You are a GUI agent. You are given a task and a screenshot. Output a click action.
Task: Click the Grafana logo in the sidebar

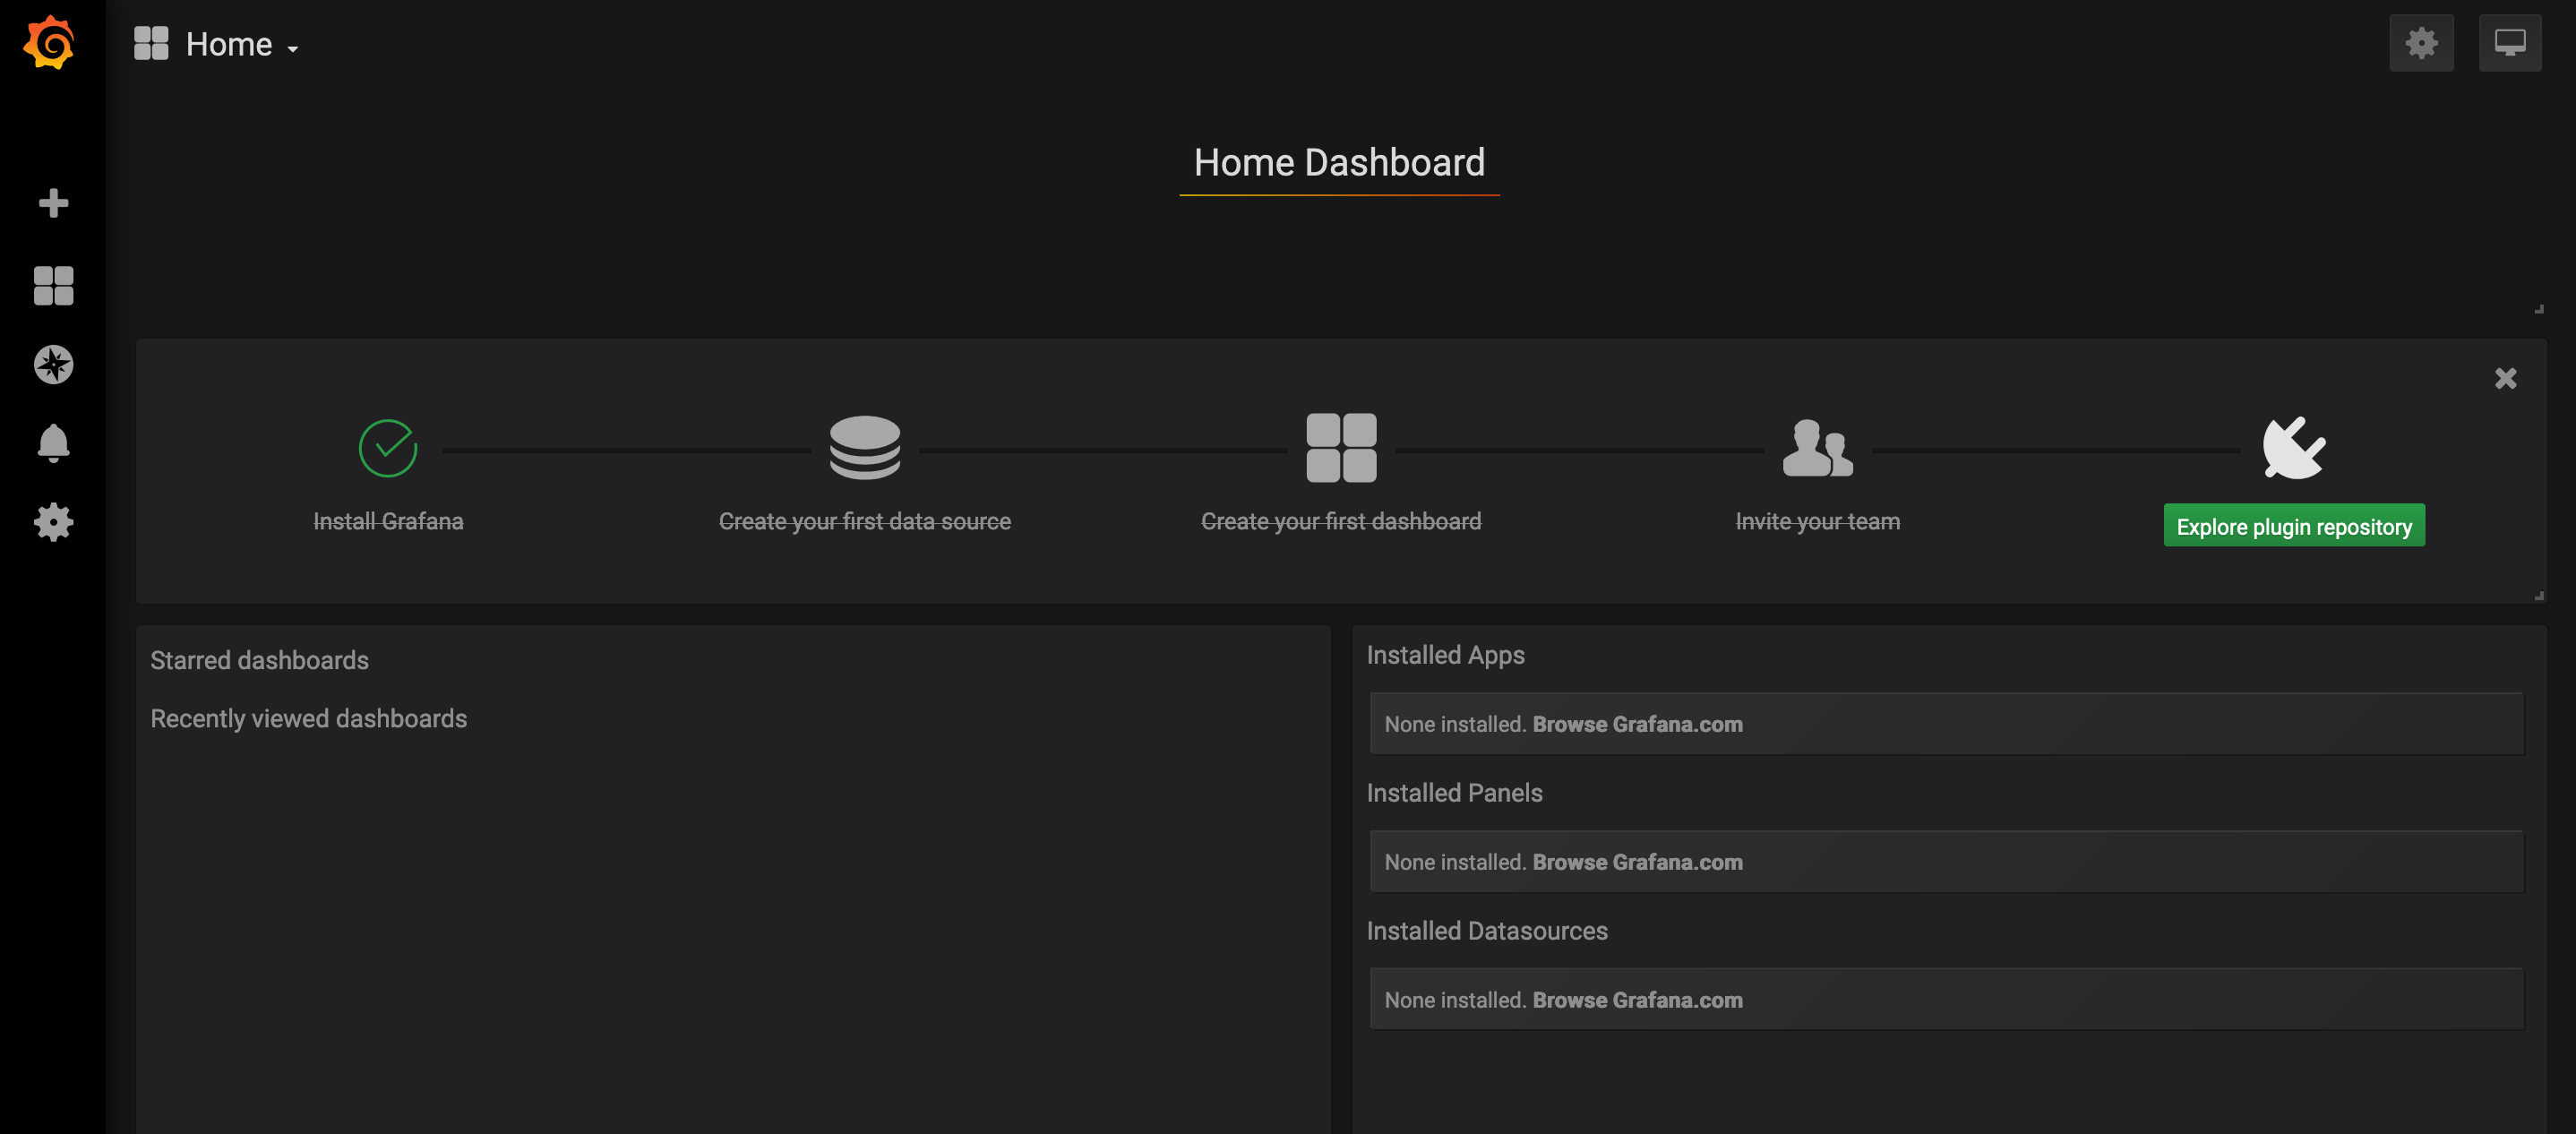49,43
